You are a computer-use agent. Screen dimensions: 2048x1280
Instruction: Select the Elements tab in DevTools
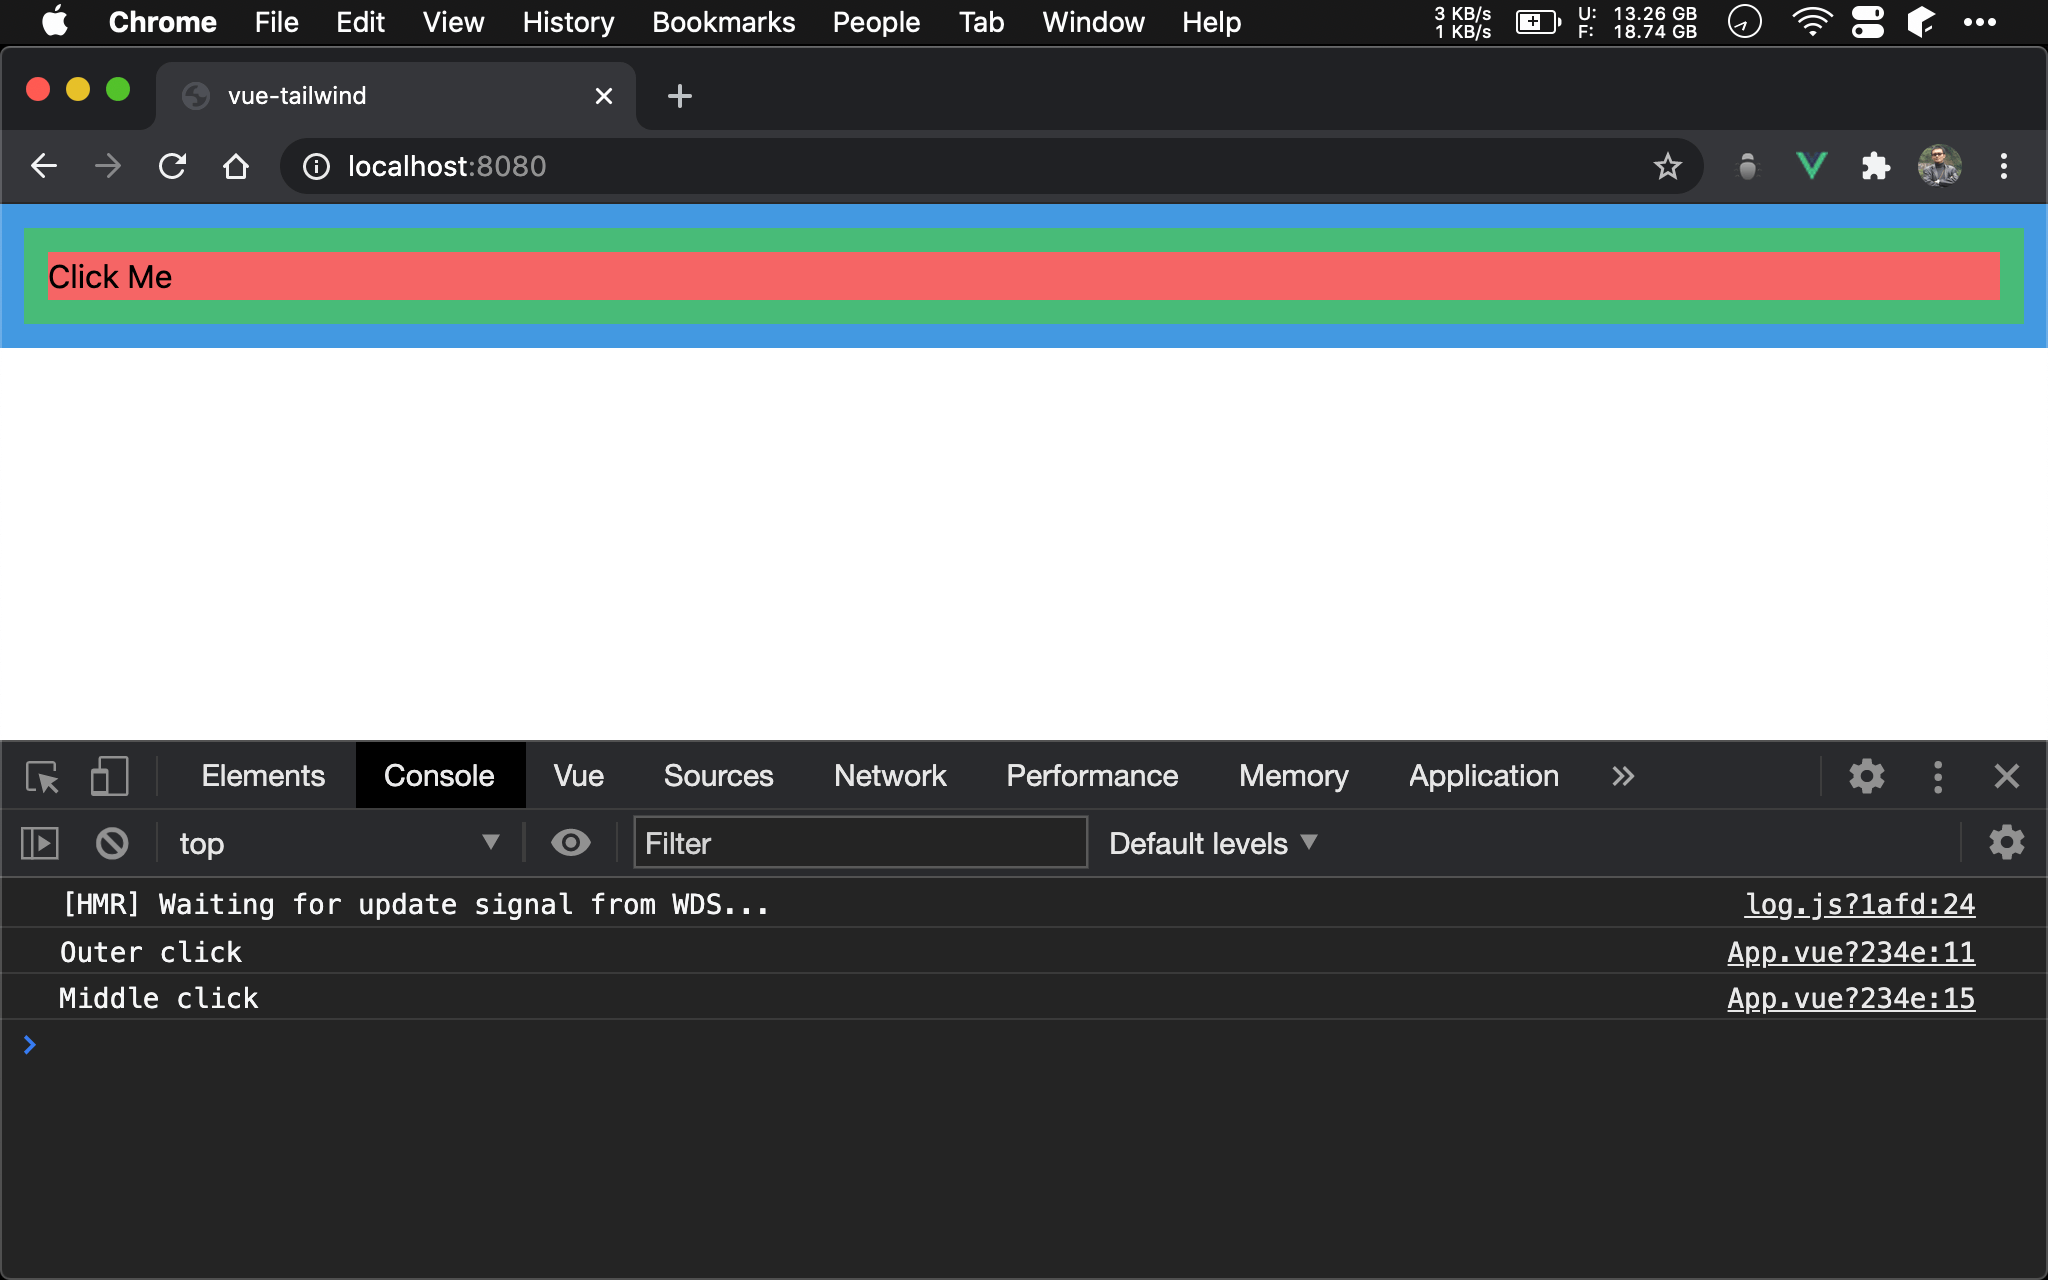point(260,774)
